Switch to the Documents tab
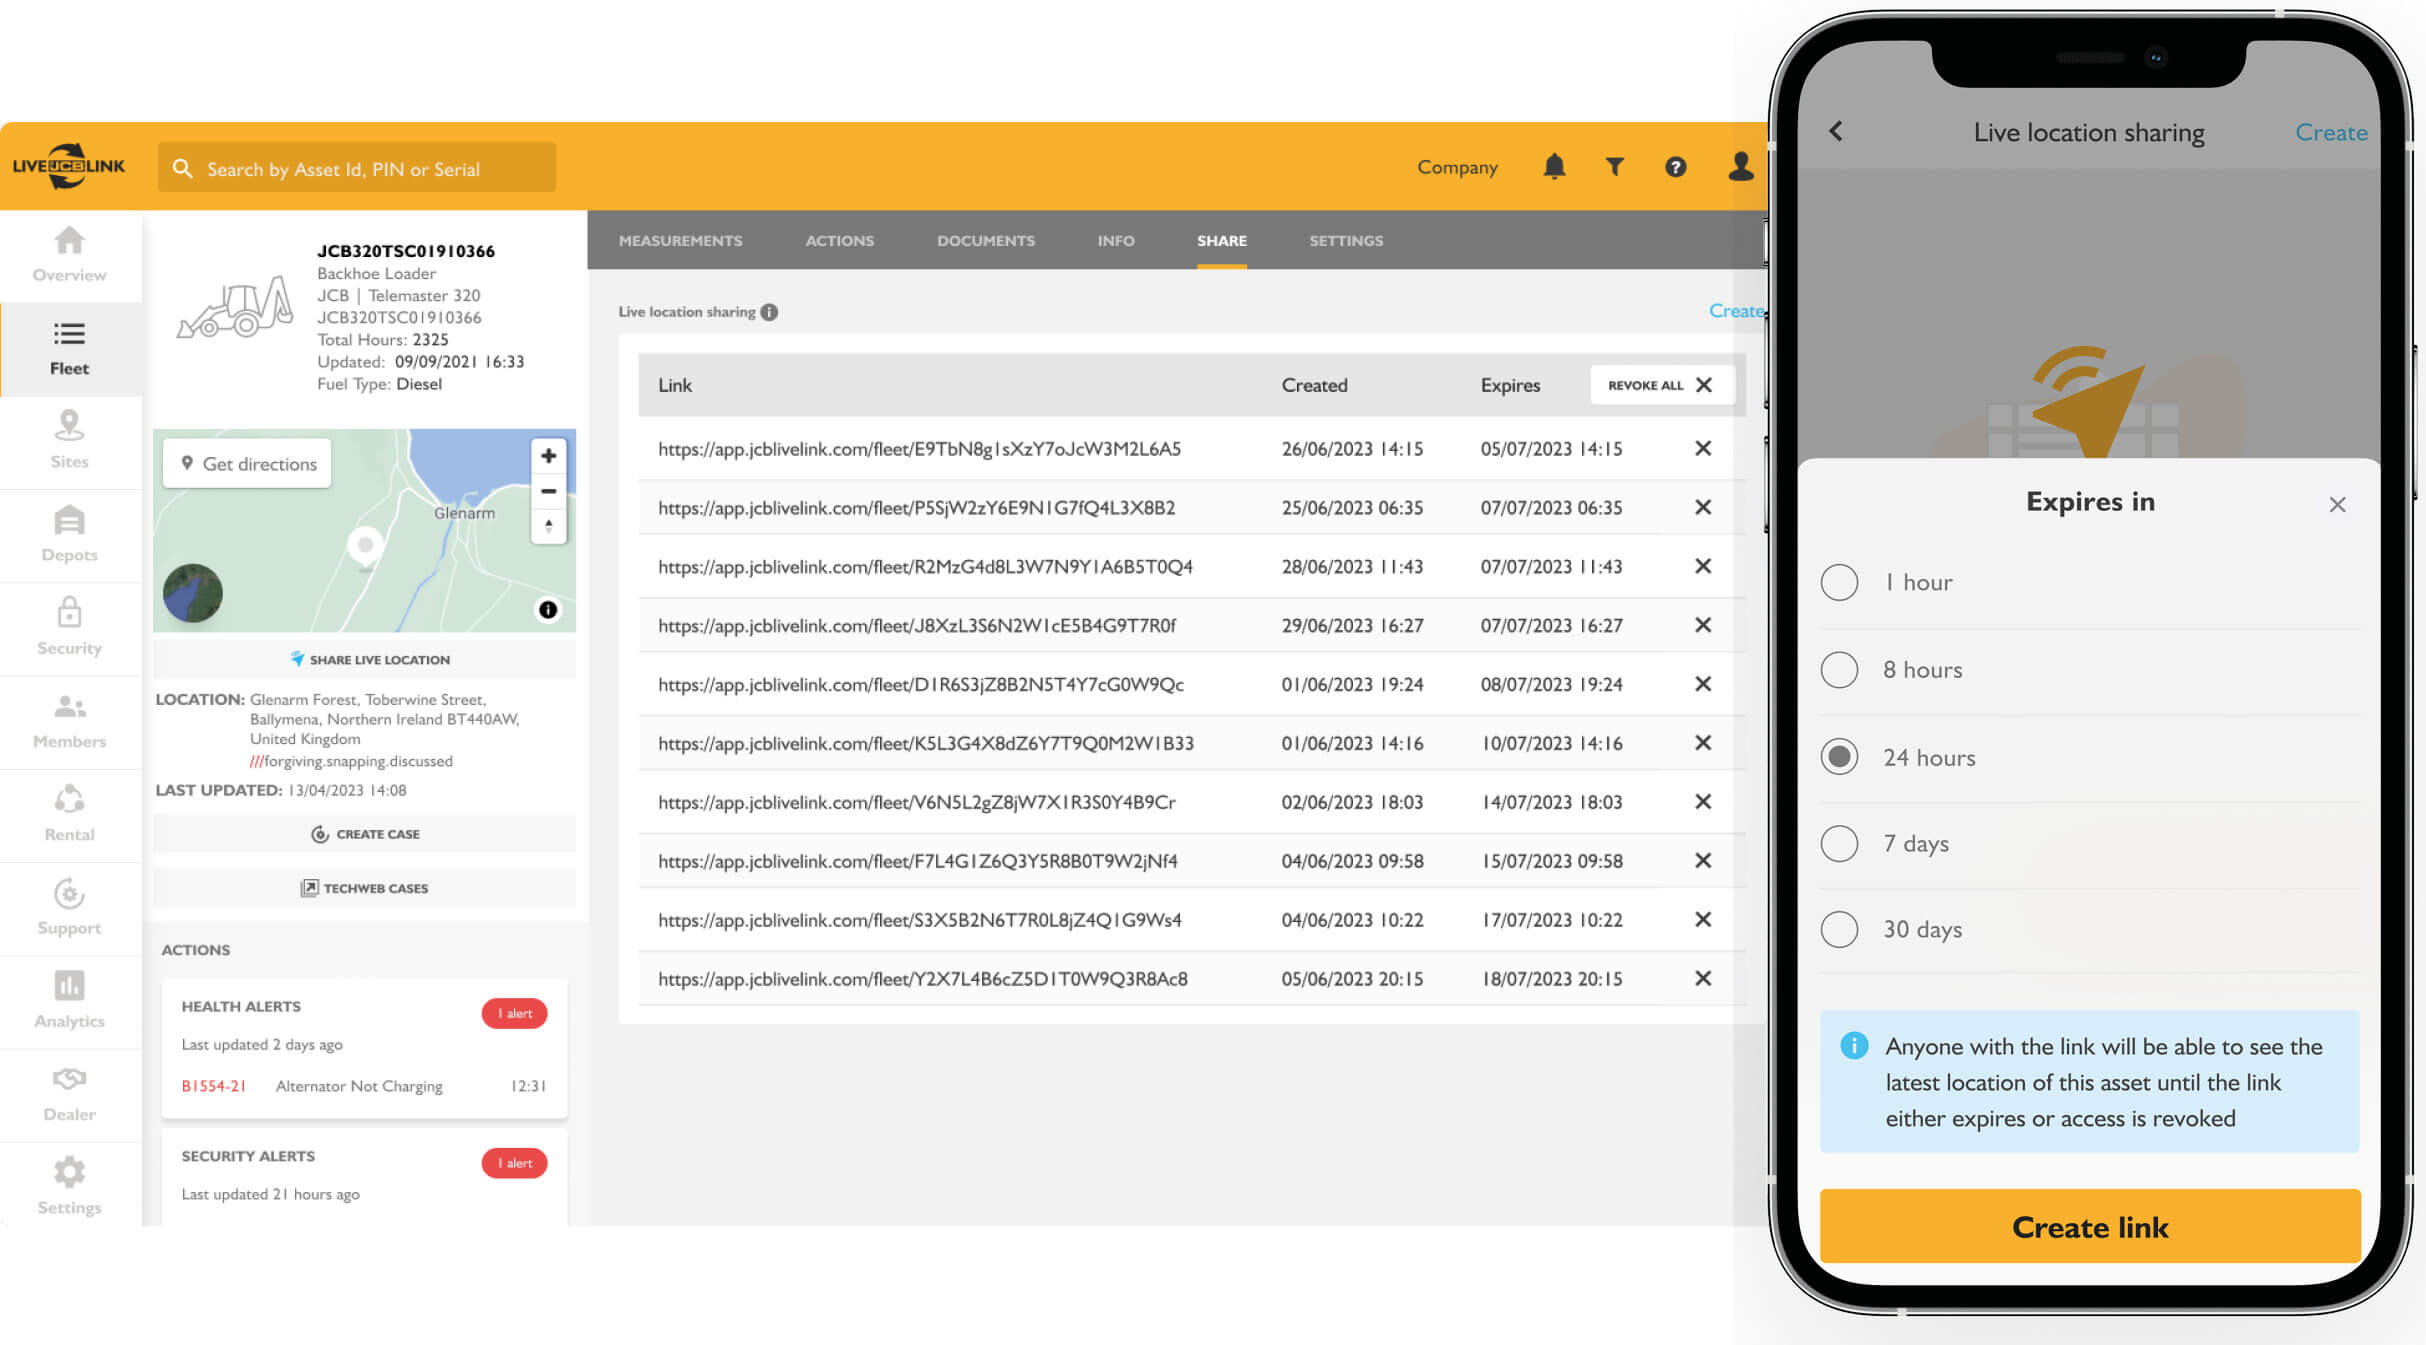Image resolution: width=2426 pixels, height=1345 pixels. [x=985, y=241]
